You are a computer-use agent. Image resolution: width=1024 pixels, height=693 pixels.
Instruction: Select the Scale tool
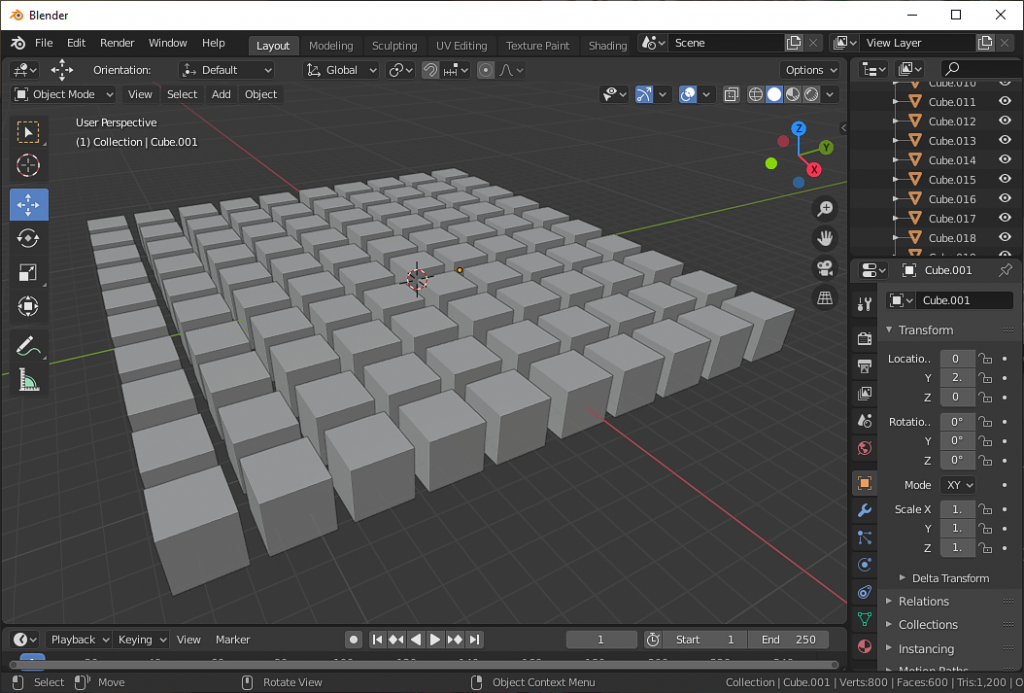(29, 272)
